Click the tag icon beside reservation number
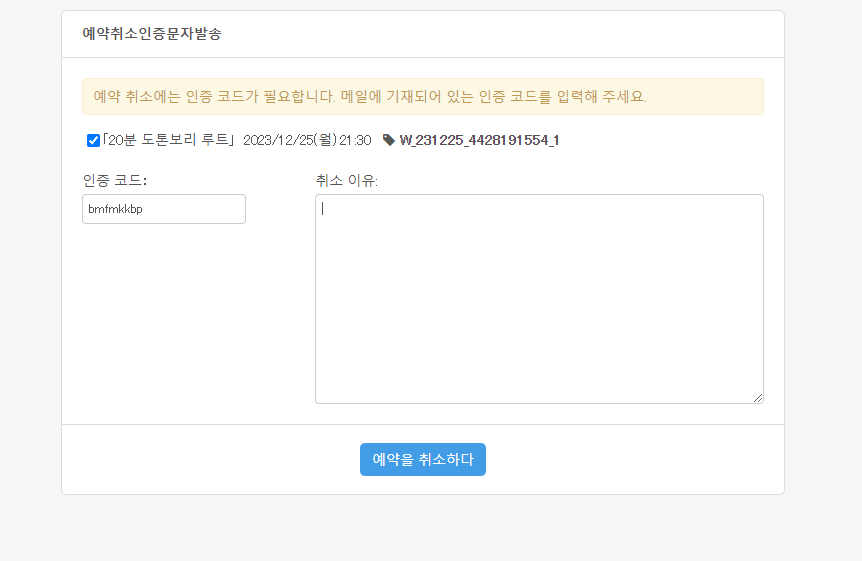The height and width of the screenshot is (561, 862). pyautogui.click(x=389, y=140)
